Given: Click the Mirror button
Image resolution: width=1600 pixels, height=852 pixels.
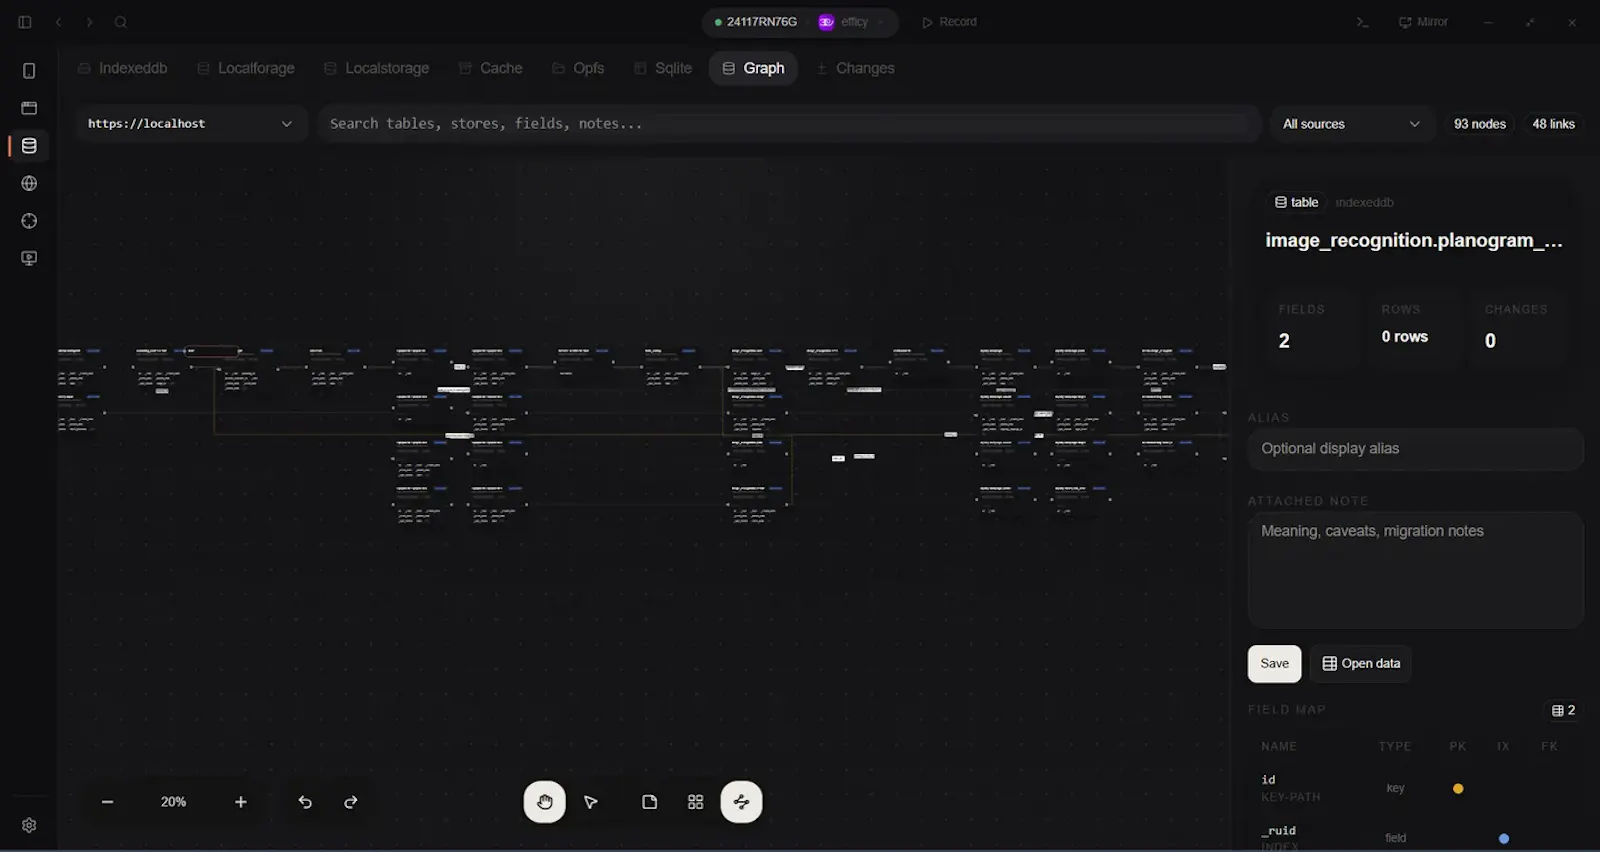Looking at the screenshot, I should 1423,22.
